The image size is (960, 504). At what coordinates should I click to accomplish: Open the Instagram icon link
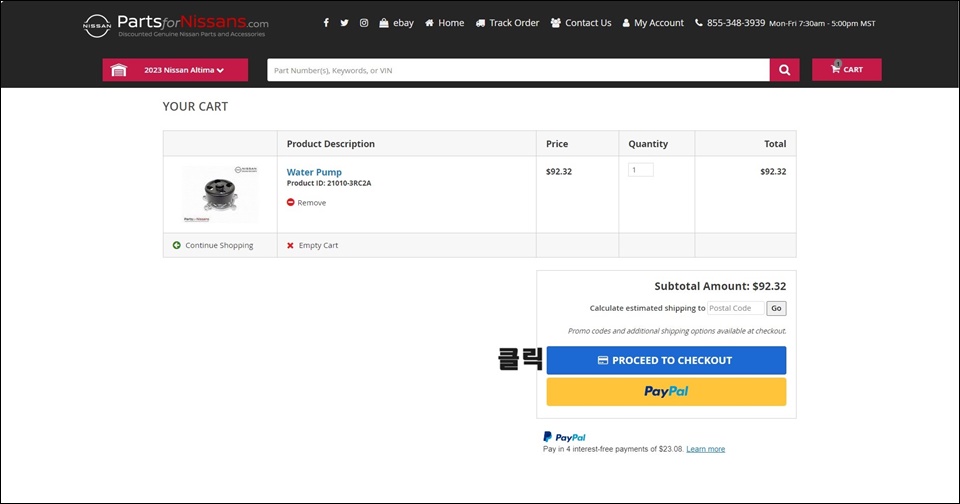point(364,23)
